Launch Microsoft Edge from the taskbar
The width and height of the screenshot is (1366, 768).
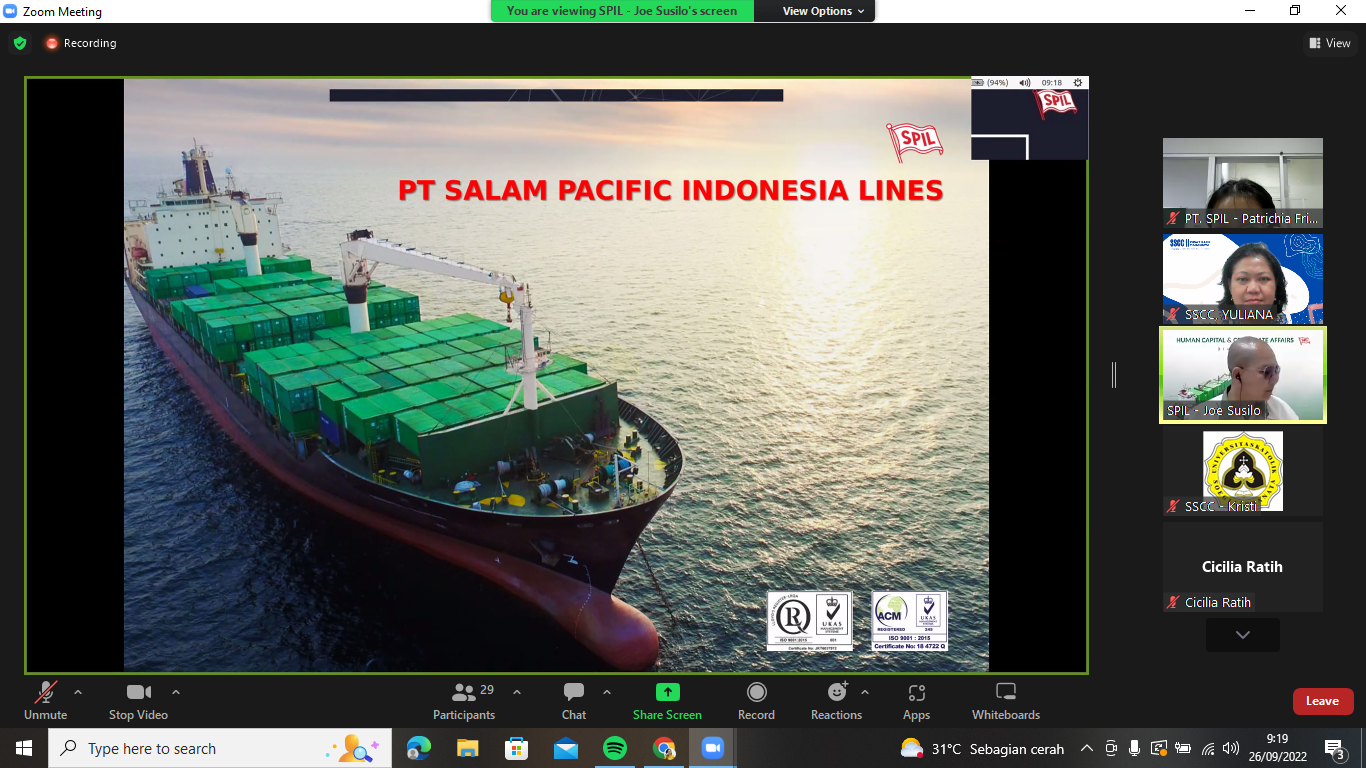(x=418, y=748)
